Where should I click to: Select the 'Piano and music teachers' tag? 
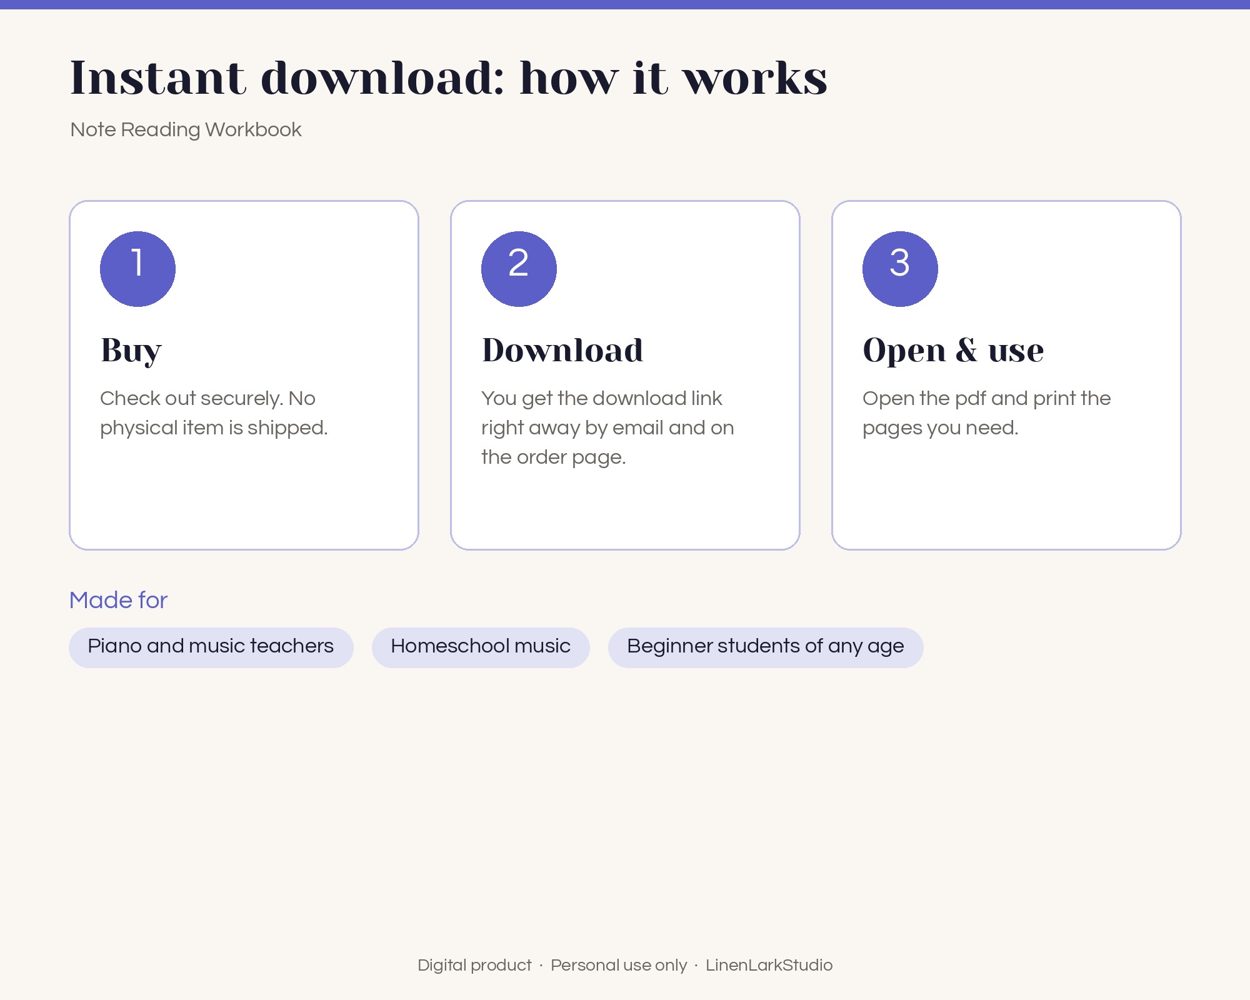(x=211, y=647)
